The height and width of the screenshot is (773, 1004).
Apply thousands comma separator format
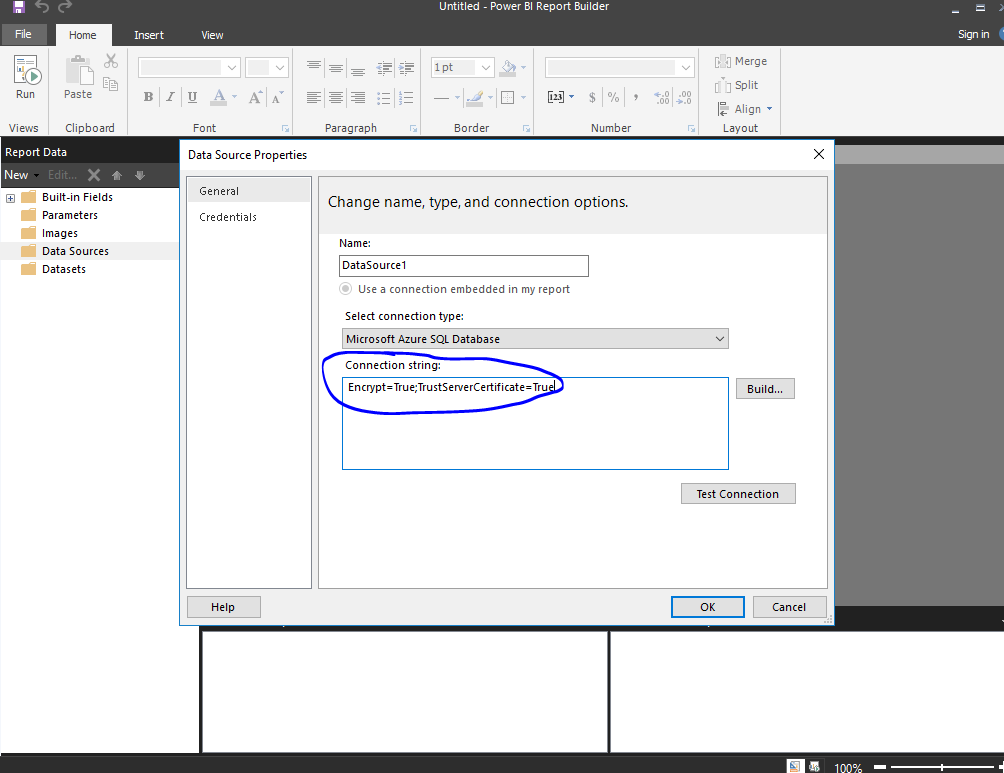[636, 97]
